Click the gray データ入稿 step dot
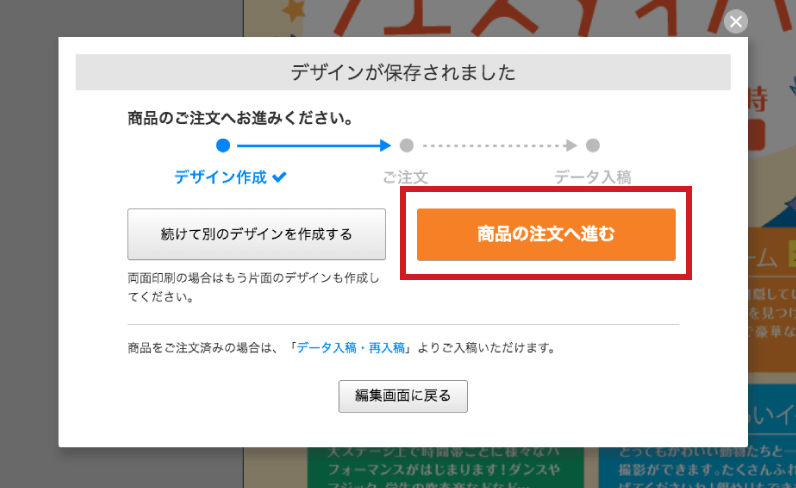 click(593, 146)
